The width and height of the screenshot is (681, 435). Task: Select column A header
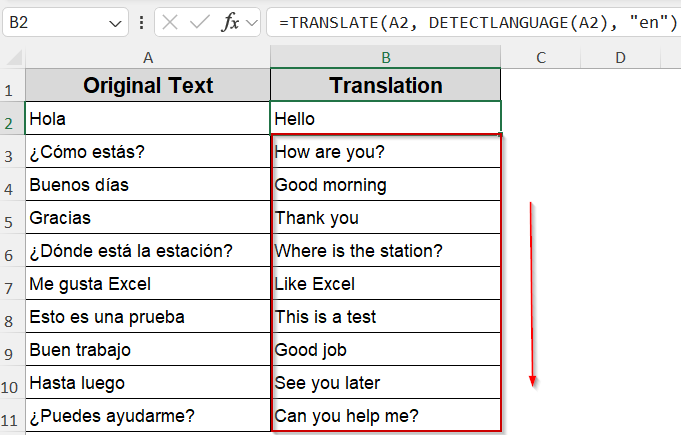(148, 57)
